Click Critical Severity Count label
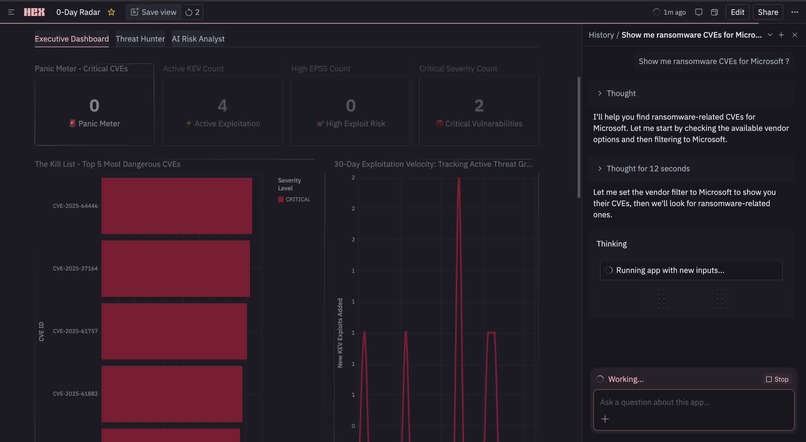 pos(458,69)
